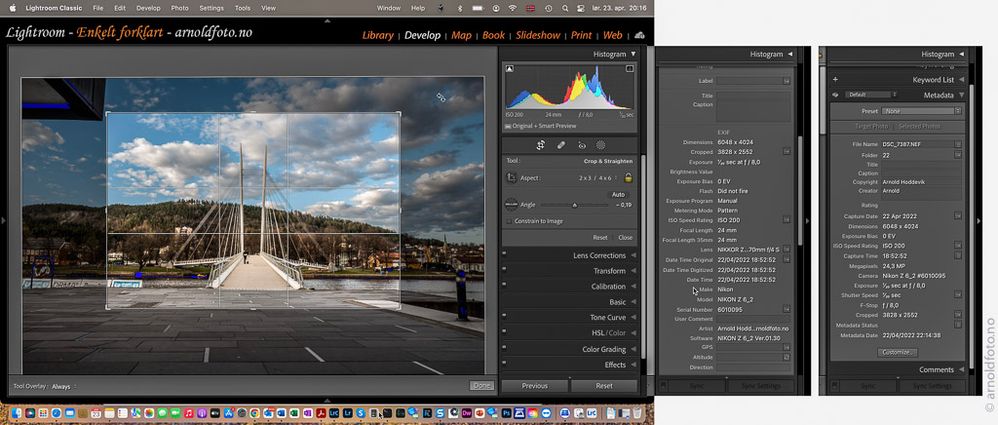
Task: Click the crop frame Aspect tool icon
Action: [x=510, y=178]
